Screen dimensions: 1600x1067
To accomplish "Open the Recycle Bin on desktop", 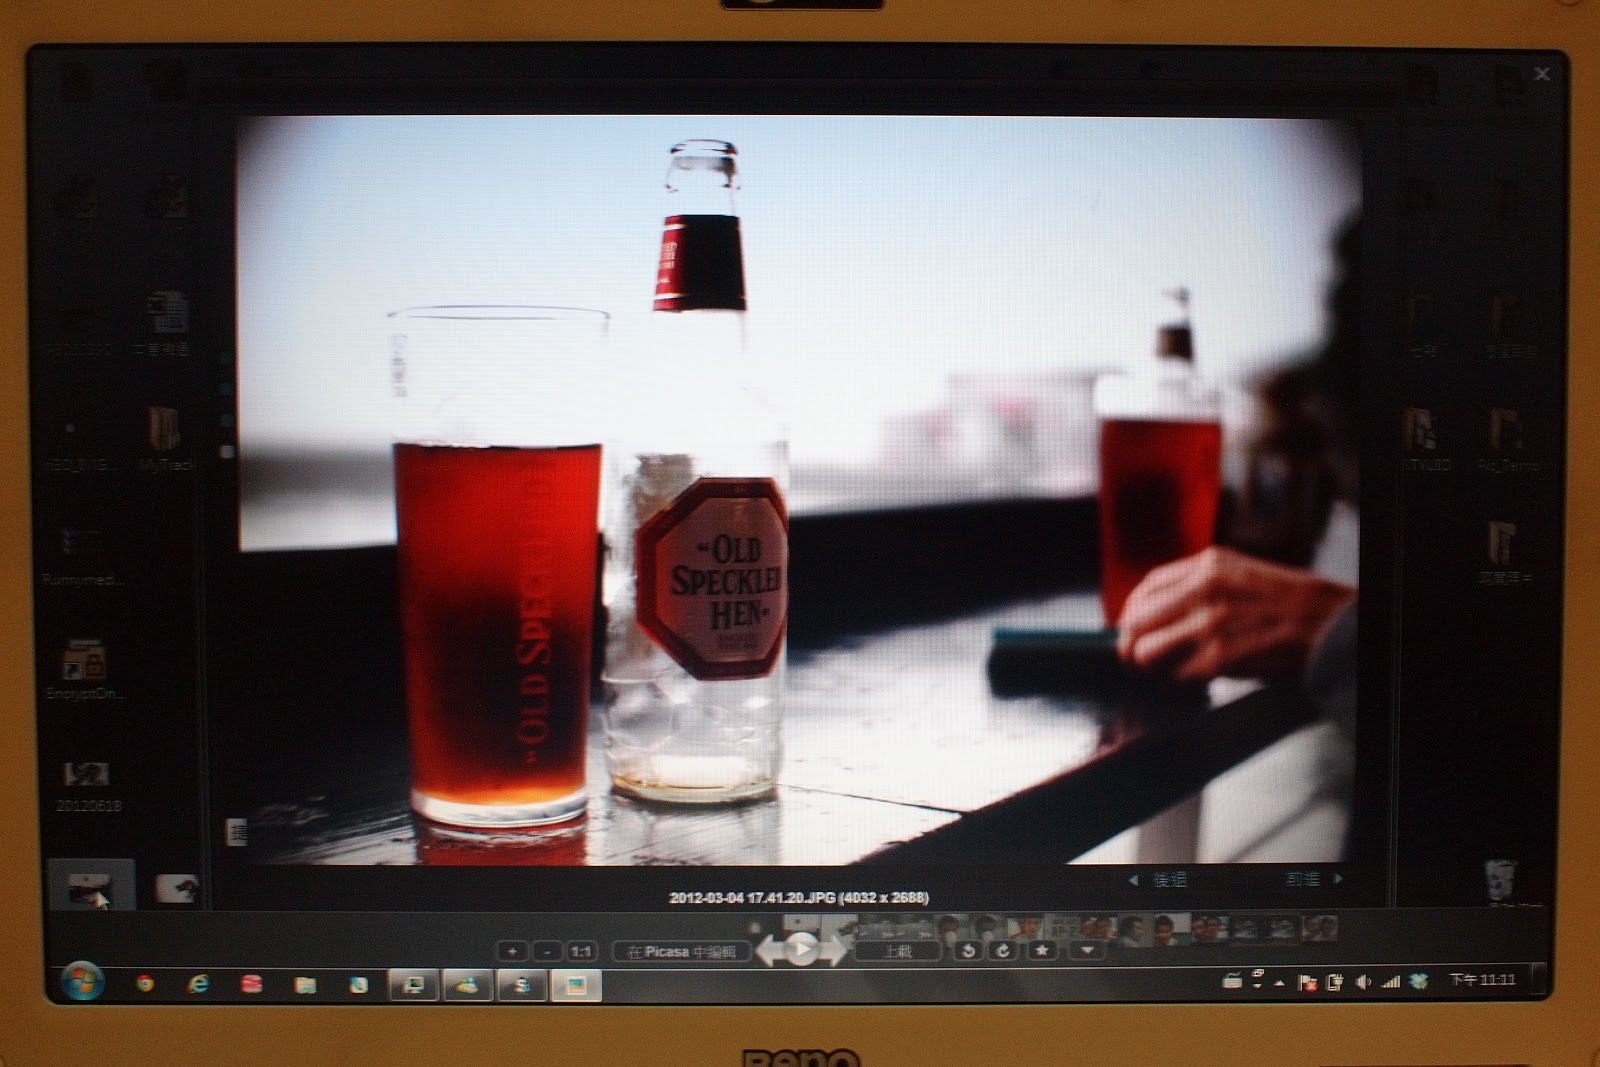I will (1500, 880).
